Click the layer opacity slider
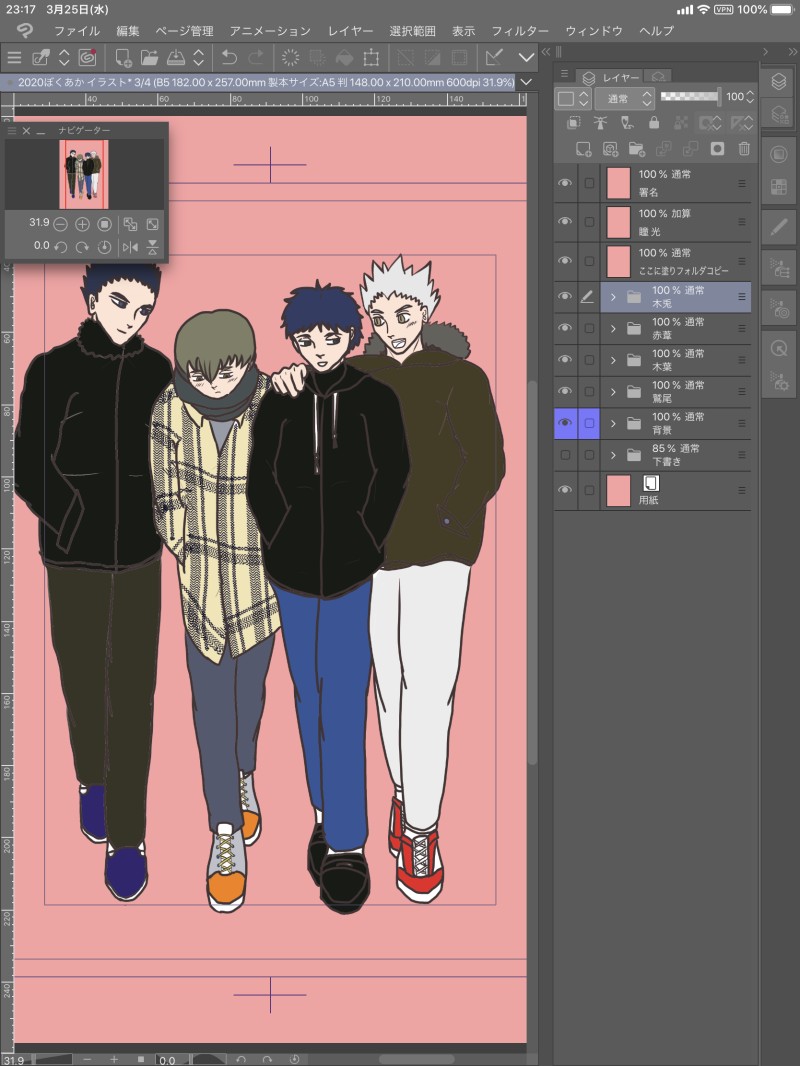The height and width of the screenshot is (1066, 800). (691, 97)
